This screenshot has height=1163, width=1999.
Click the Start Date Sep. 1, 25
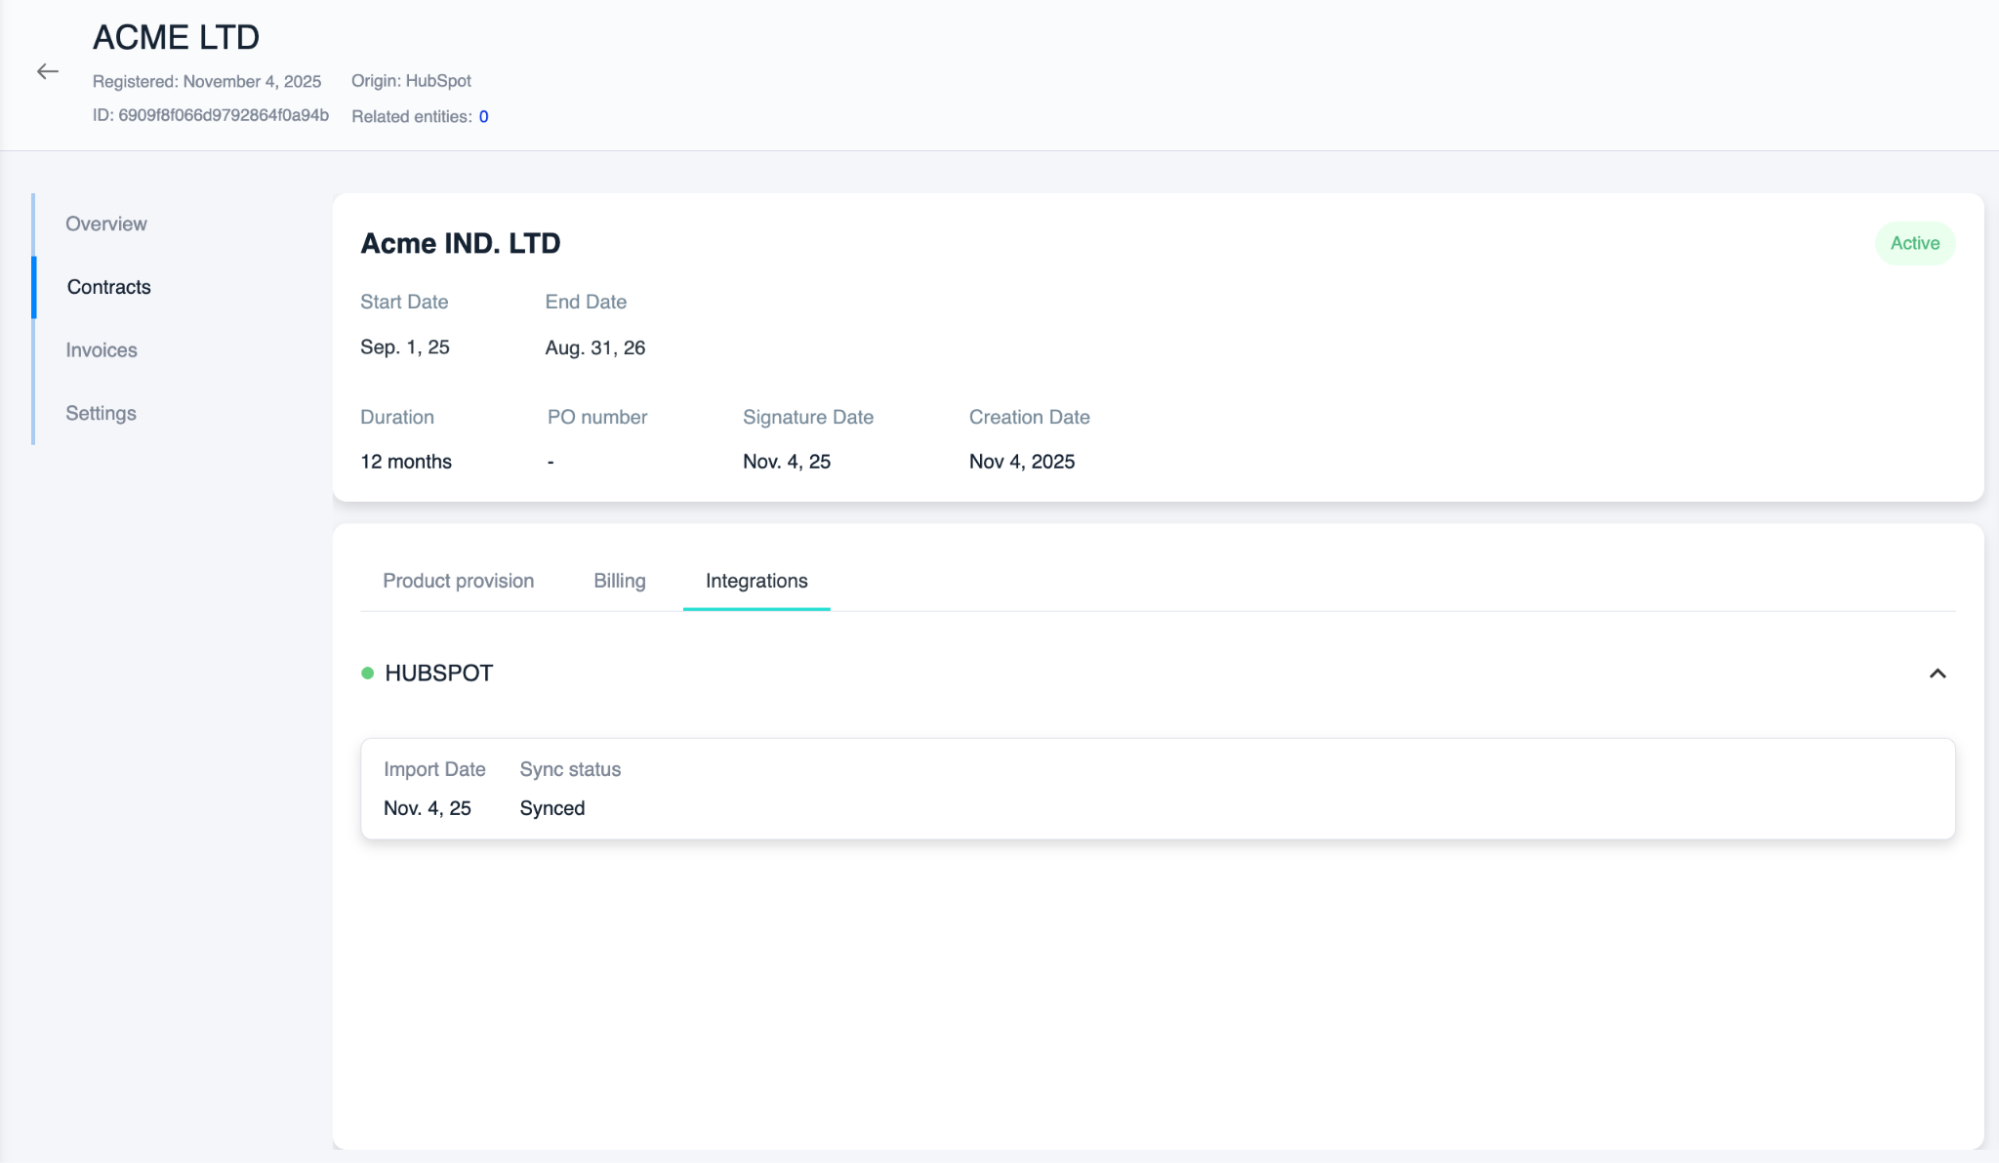pyautogui.click(x=405, y=347)
